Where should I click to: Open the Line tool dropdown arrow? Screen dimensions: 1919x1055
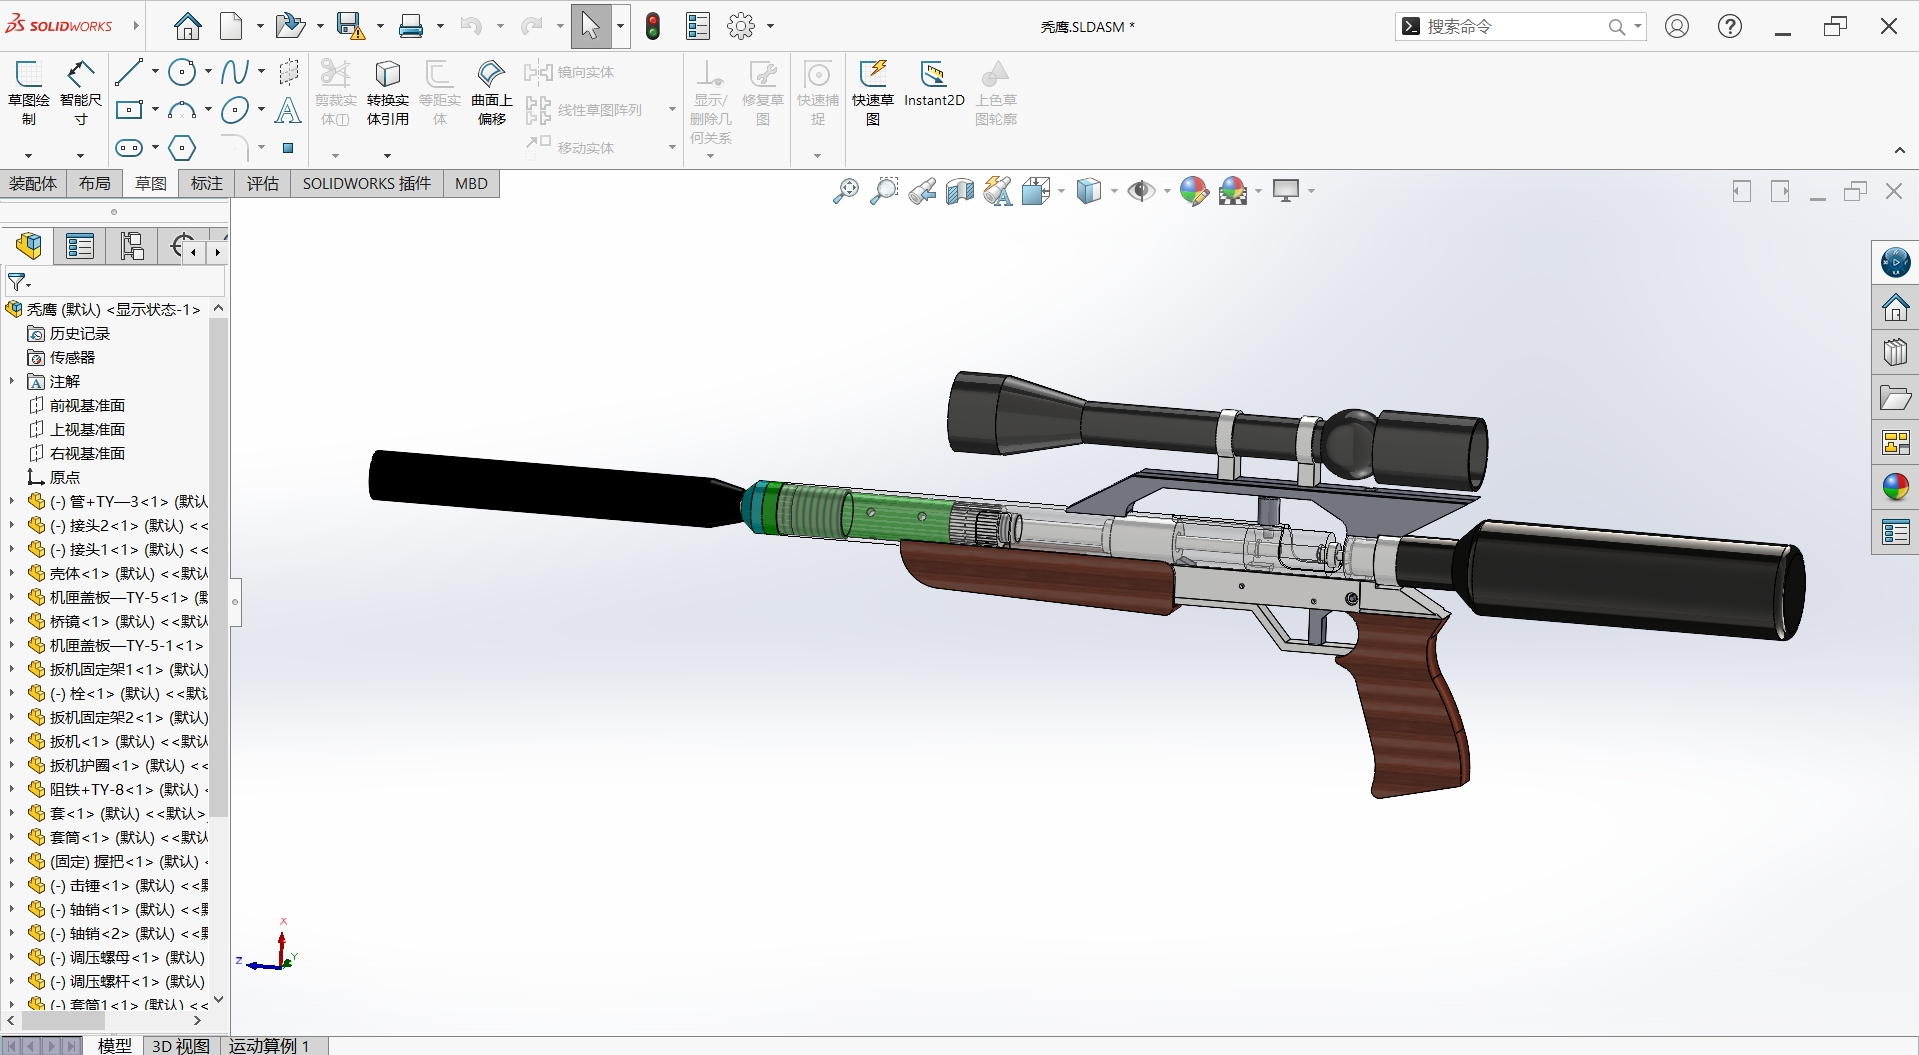coord(155,72)
